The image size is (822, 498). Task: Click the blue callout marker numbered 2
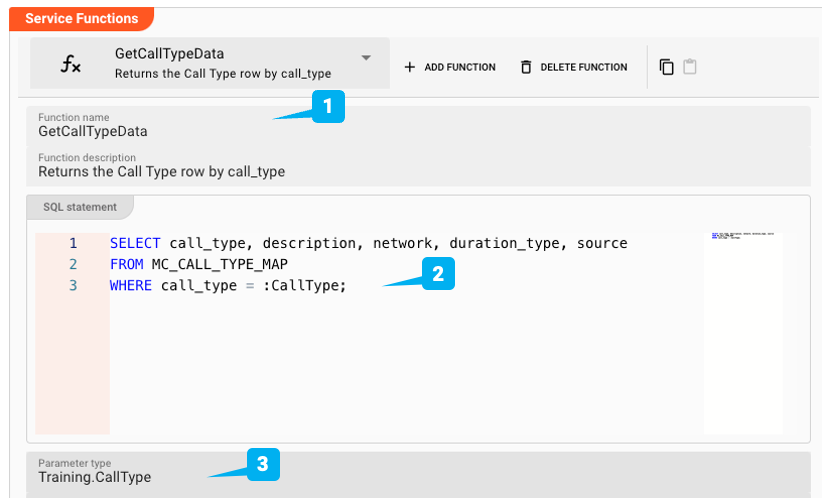pyautogui.click(x=438, y=274)
